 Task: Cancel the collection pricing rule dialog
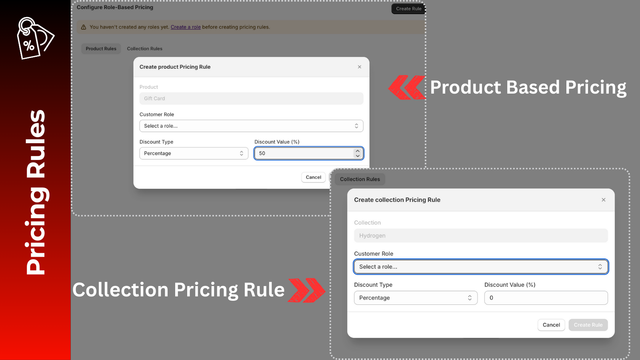pyautogui.click(x=551, y=325)
